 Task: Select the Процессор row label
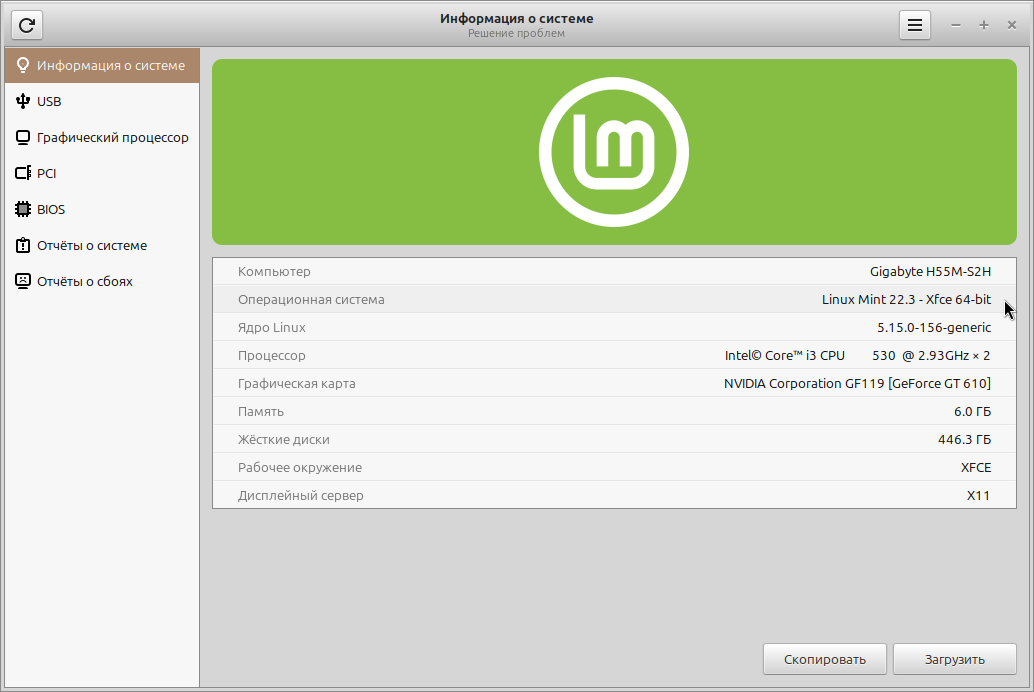coord(272,356)
